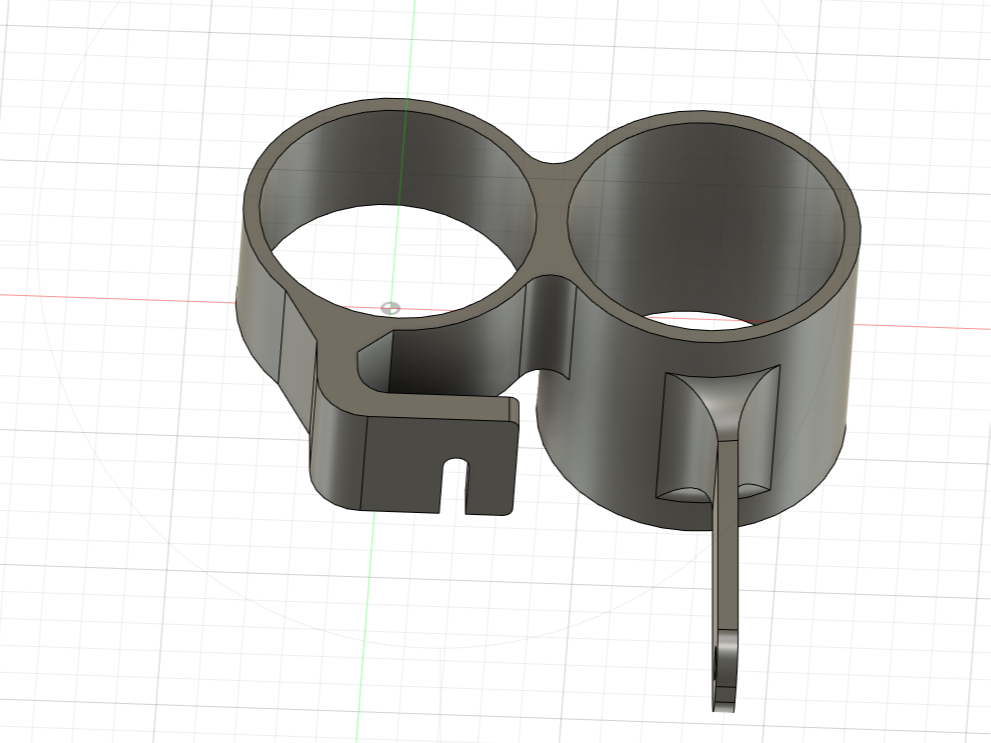Image resolution: width=991 pixels, height=743 pixels.
Task: Select the bridge joining both rings
Action: [x=552, y=218]
